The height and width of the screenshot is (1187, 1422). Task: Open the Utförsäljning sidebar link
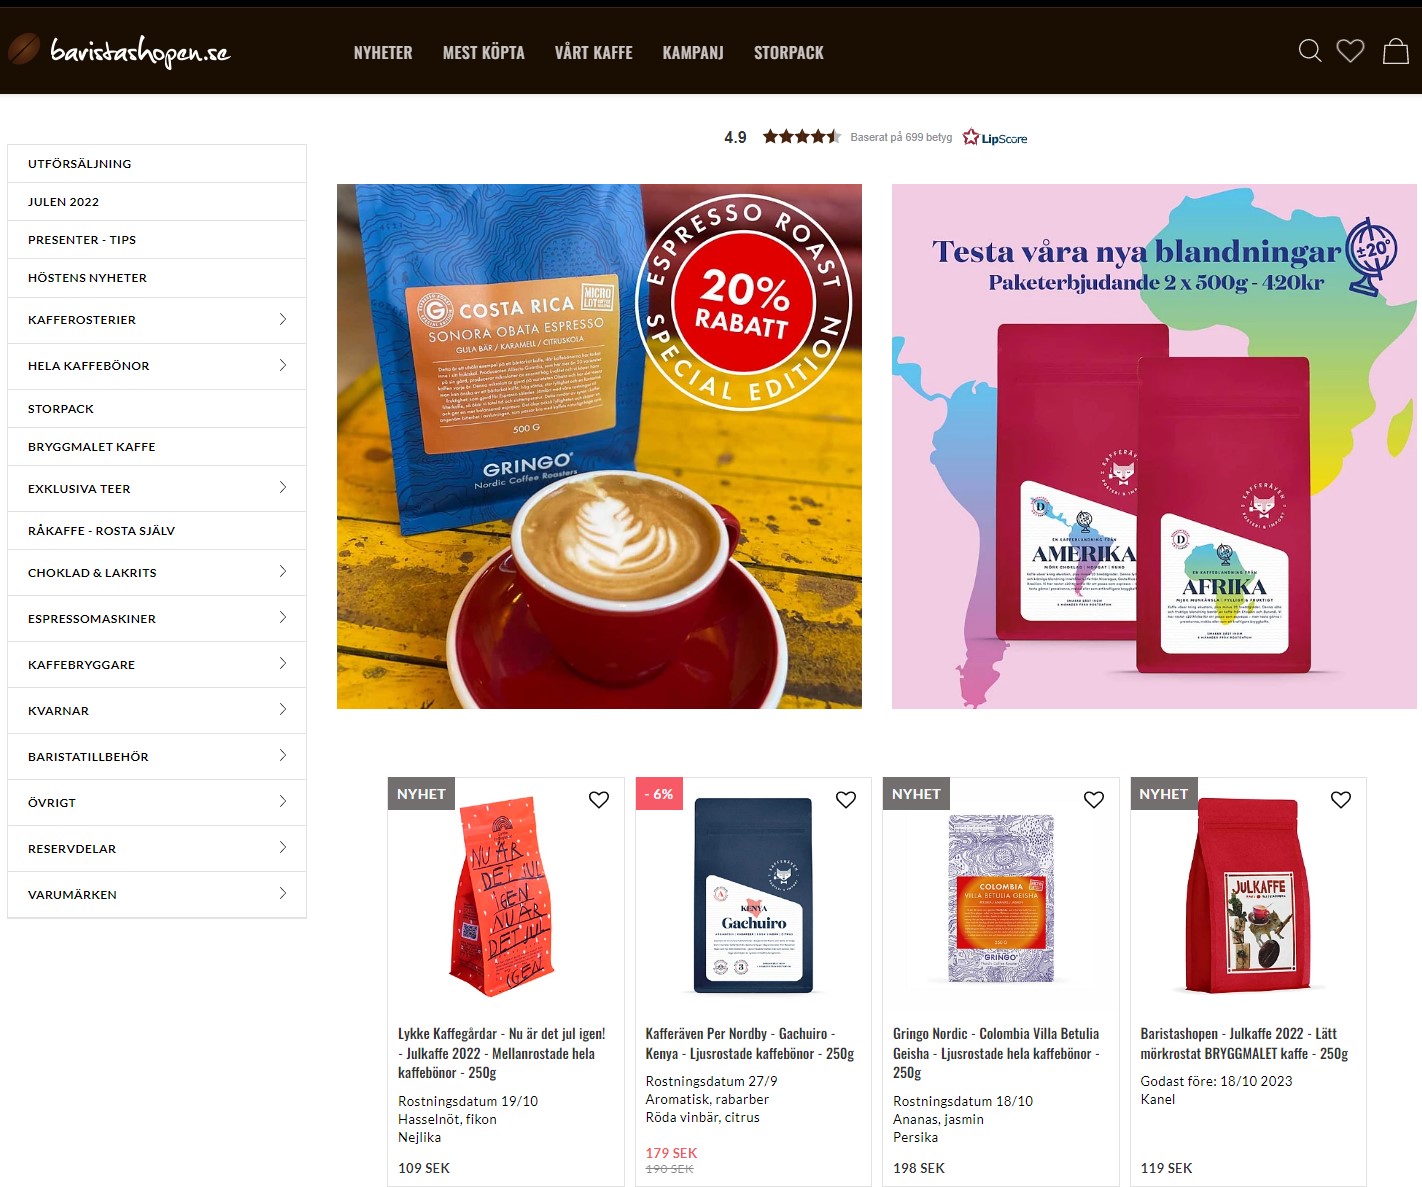[x=157, y=163]
